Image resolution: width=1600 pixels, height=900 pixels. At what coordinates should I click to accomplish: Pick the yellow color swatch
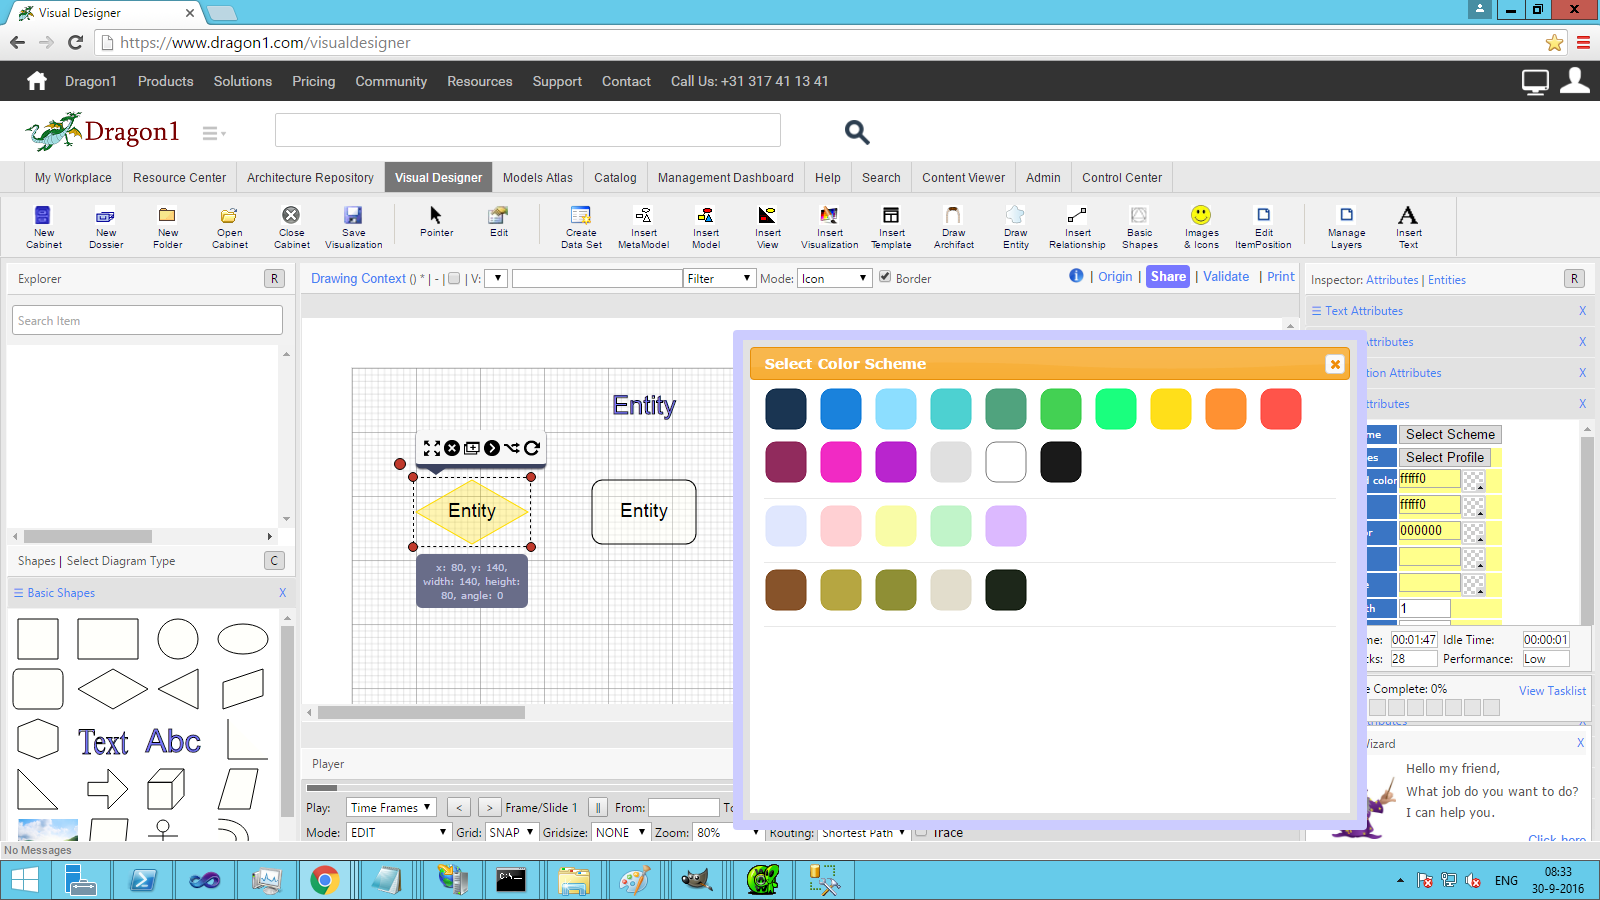pos(1171,409)
